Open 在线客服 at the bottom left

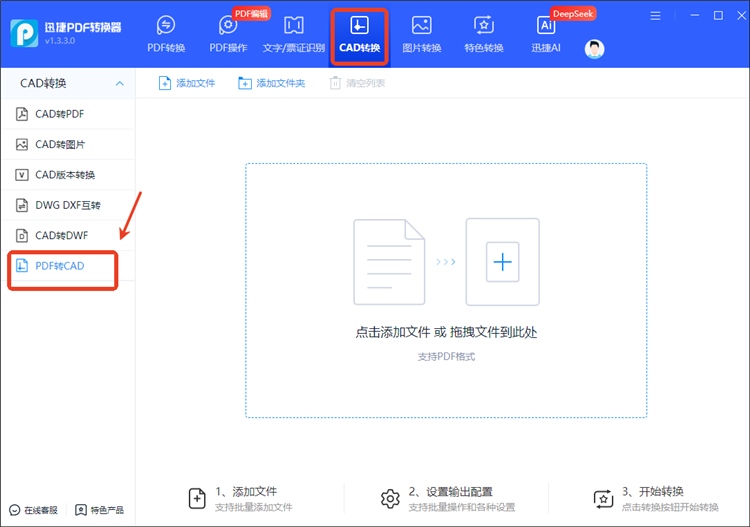[33, 510]
